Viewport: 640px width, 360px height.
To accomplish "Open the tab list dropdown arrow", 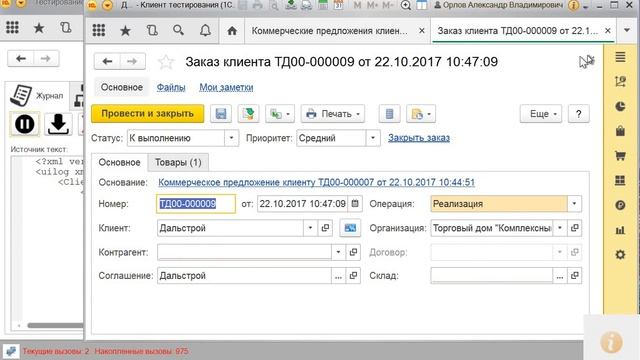I will pos(627,30).
